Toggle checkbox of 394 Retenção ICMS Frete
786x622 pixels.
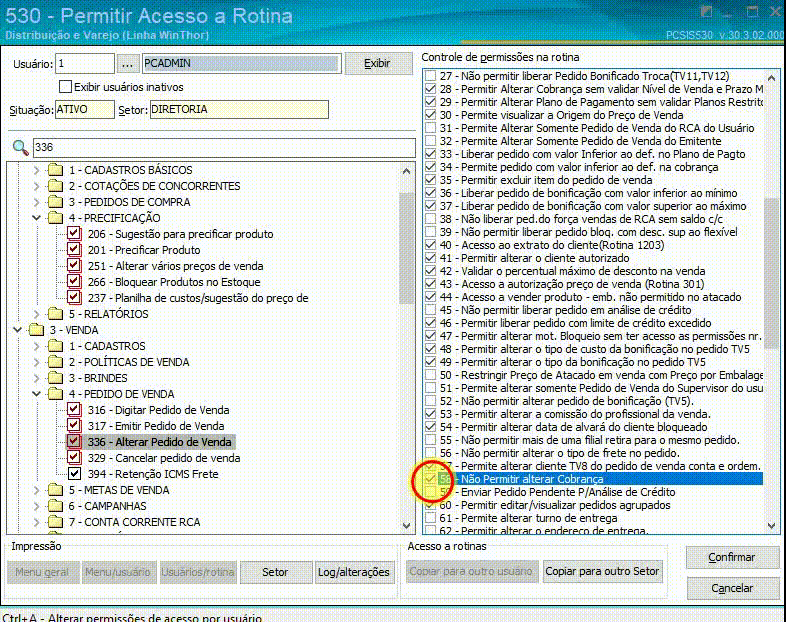[x=74, y=474]
